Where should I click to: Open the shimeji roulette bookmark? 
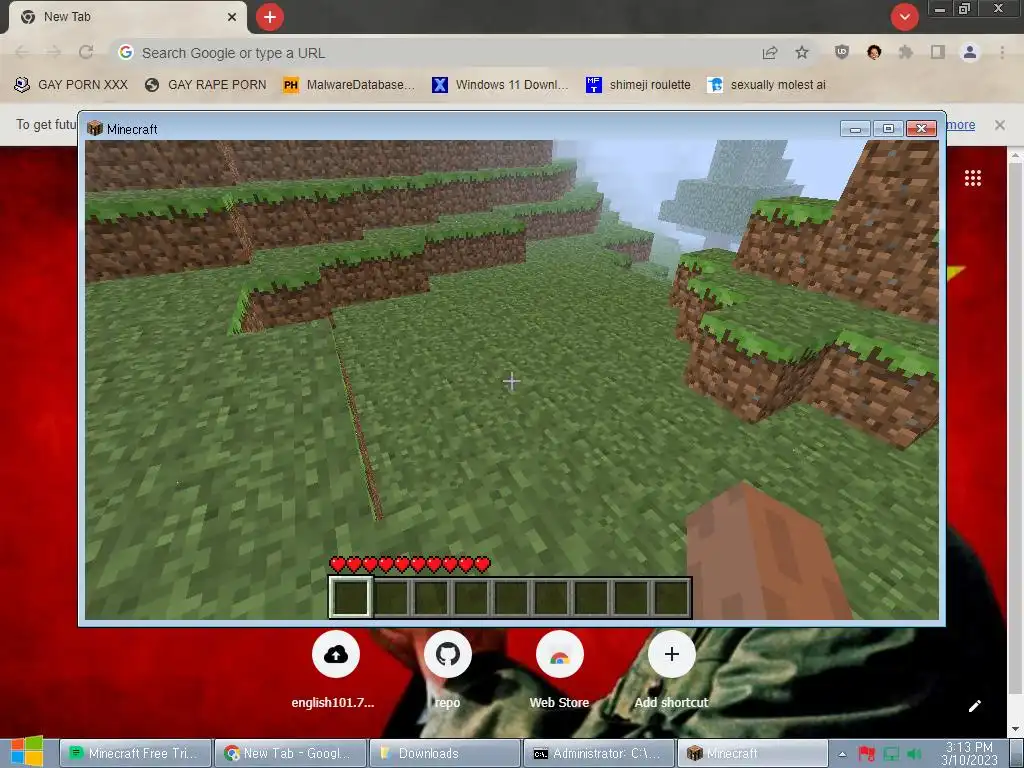[x=638, y=85]
